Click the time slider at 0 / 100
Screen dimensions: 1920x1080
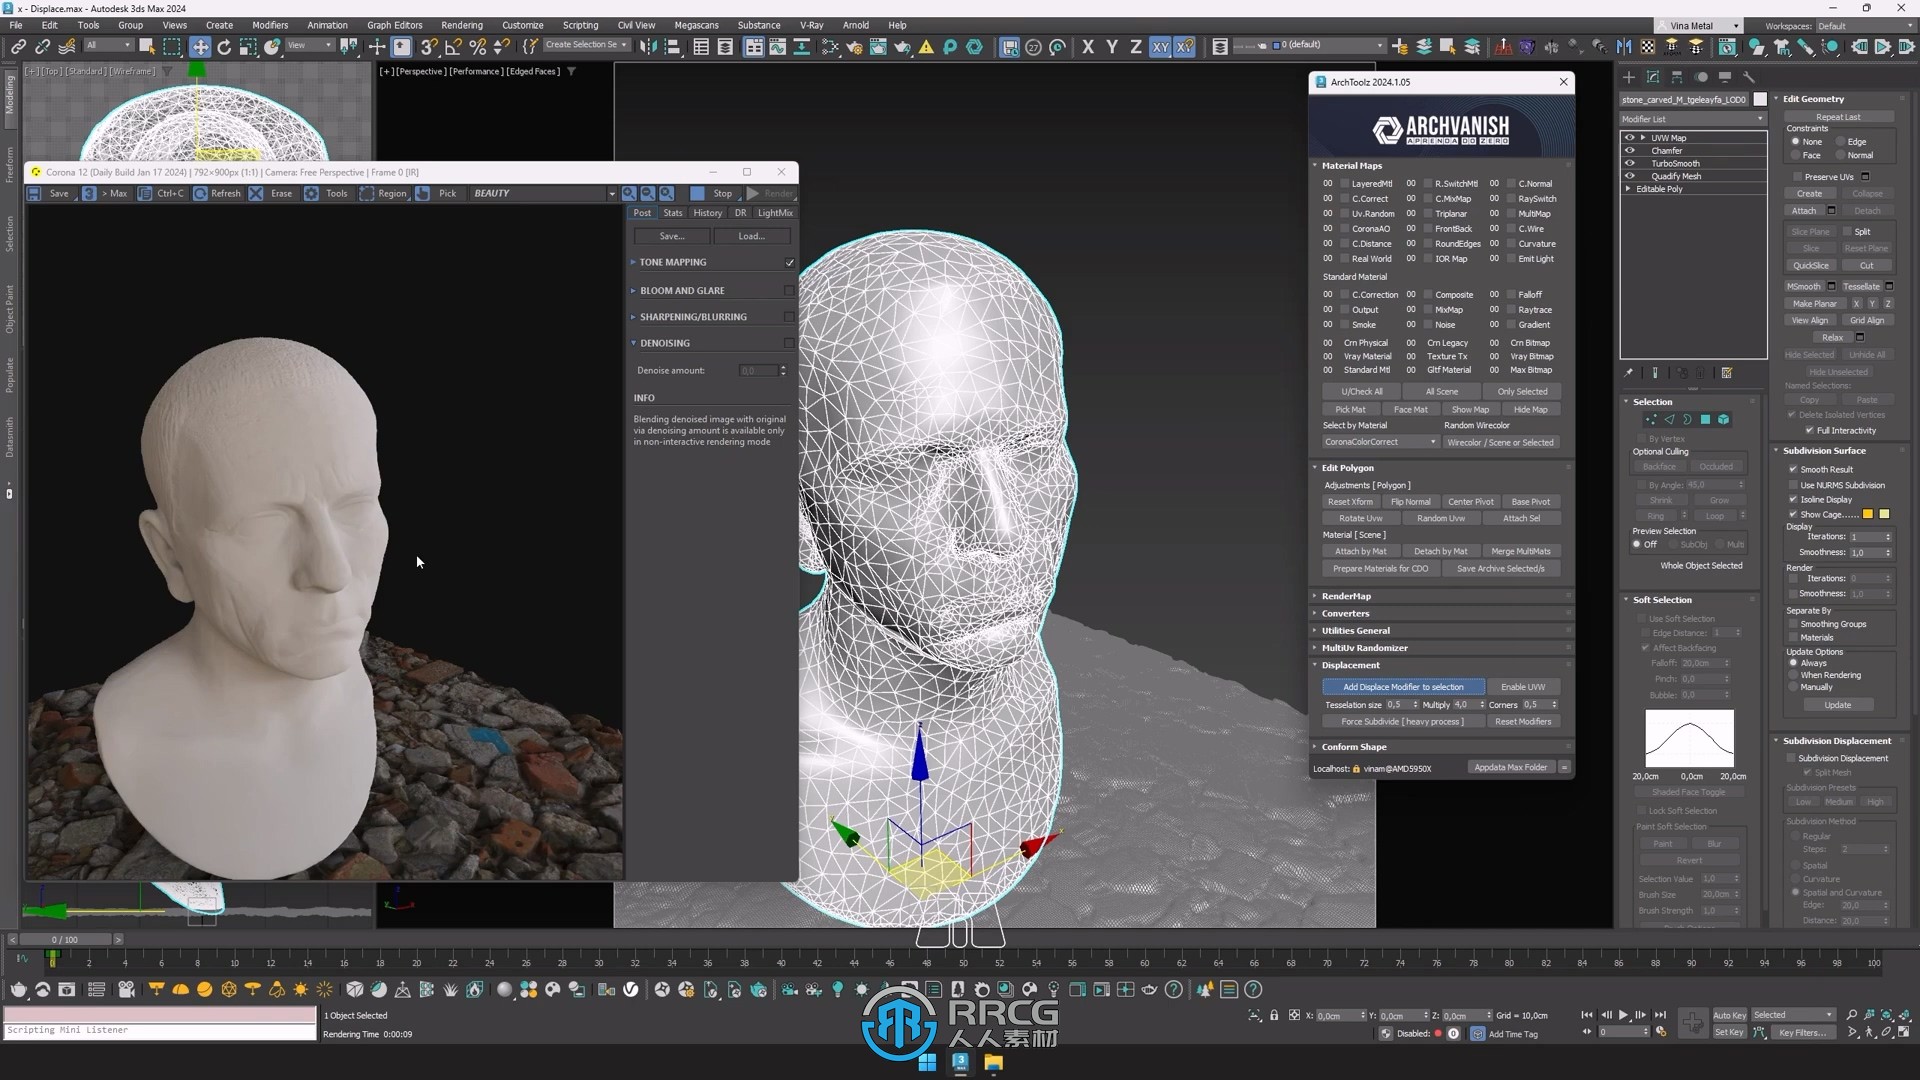65,940
